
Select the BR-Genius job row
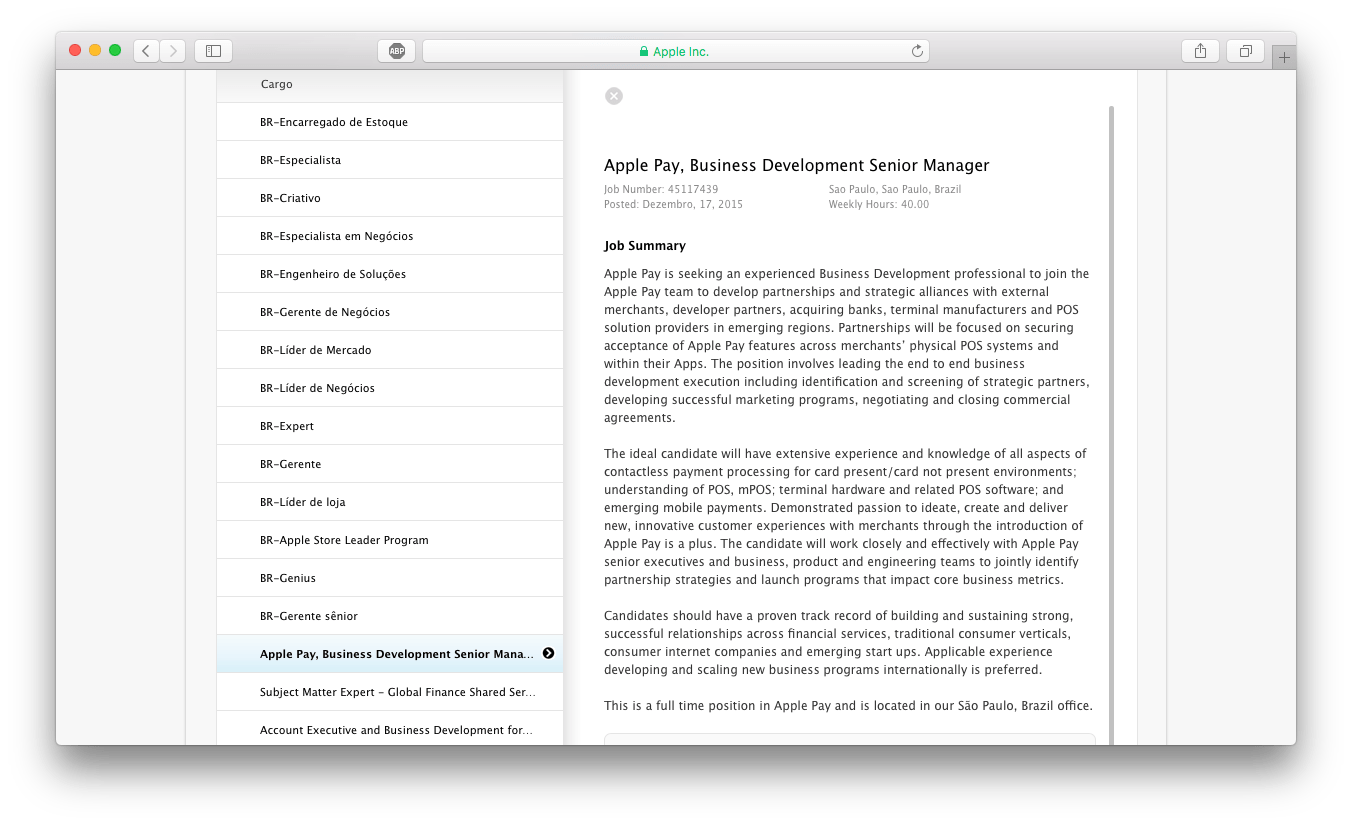tap(390, 578)
